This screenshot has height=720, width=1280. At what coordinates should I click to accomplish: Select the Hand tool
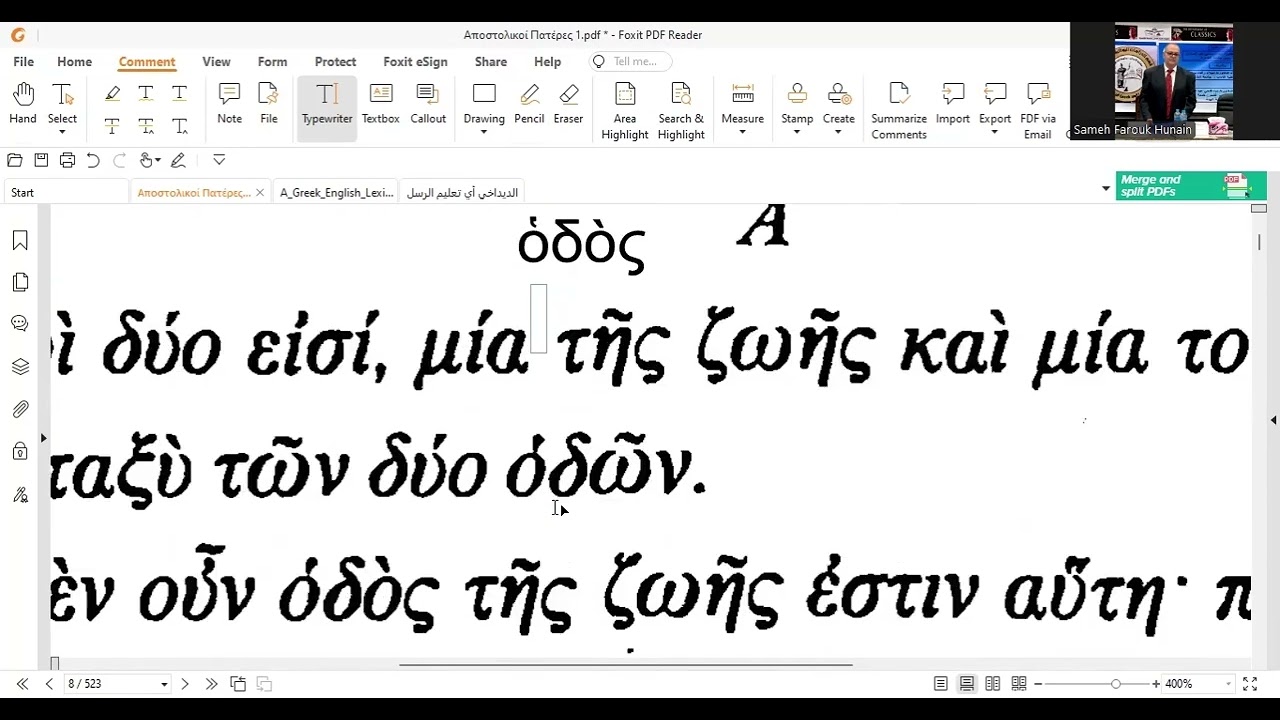tap(23, 105)
